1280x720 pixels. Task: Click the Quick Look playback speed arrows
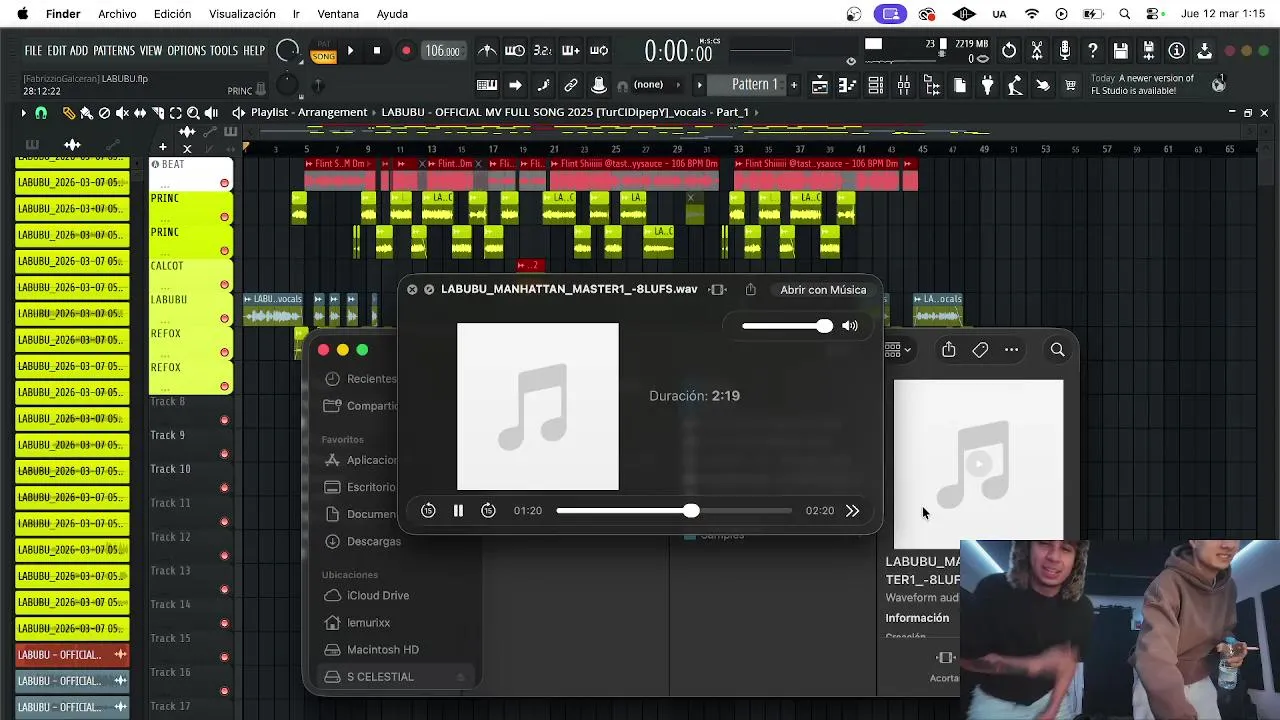click(852, 511)
